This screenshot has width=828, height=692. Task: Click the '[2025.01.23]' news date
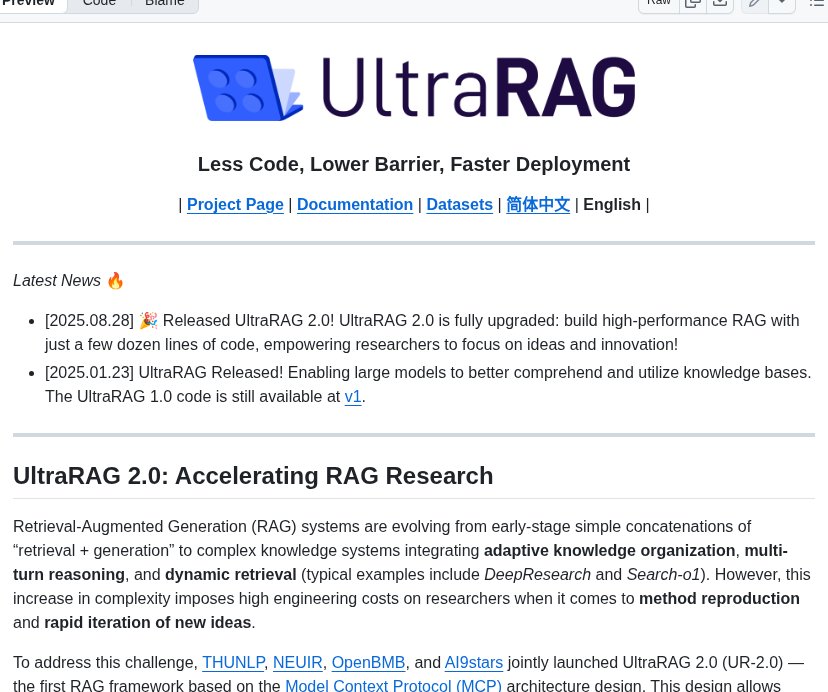pos(89,372)
